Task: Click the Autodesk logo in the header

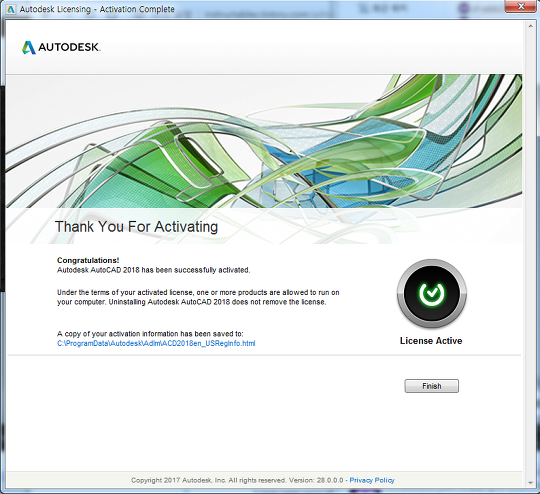Action: pyautogui.click(x=61, y=47)
